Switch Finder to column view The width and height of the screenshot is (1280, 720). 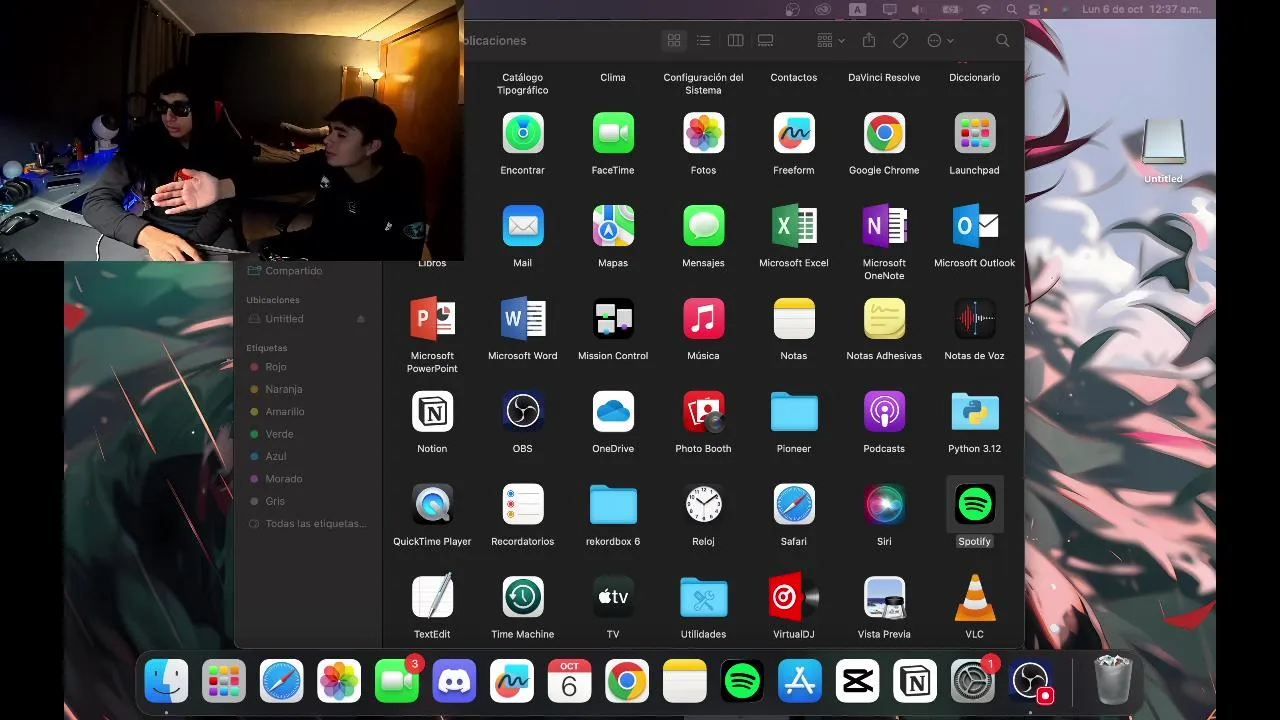pos(735,41)
